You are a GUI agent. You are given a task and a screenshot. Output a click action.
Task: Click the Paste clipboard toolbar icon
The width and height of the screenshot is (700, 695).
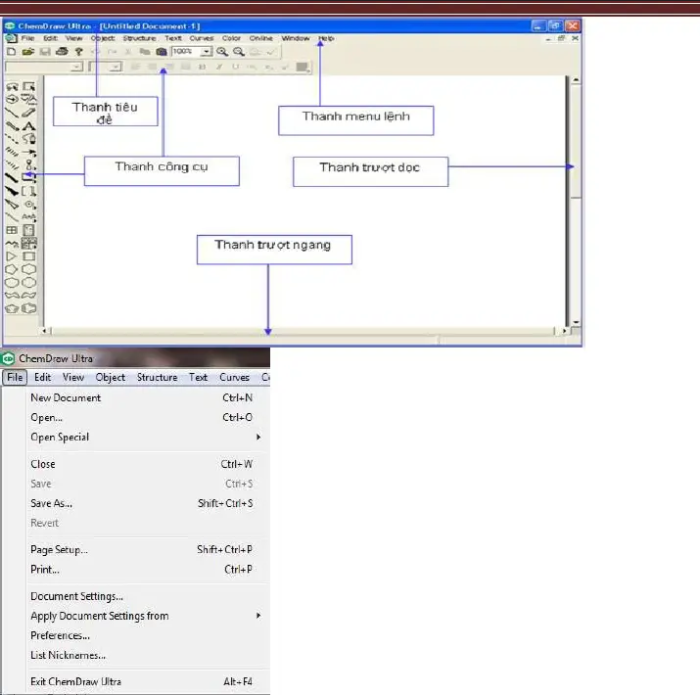[x=161, y=52]
